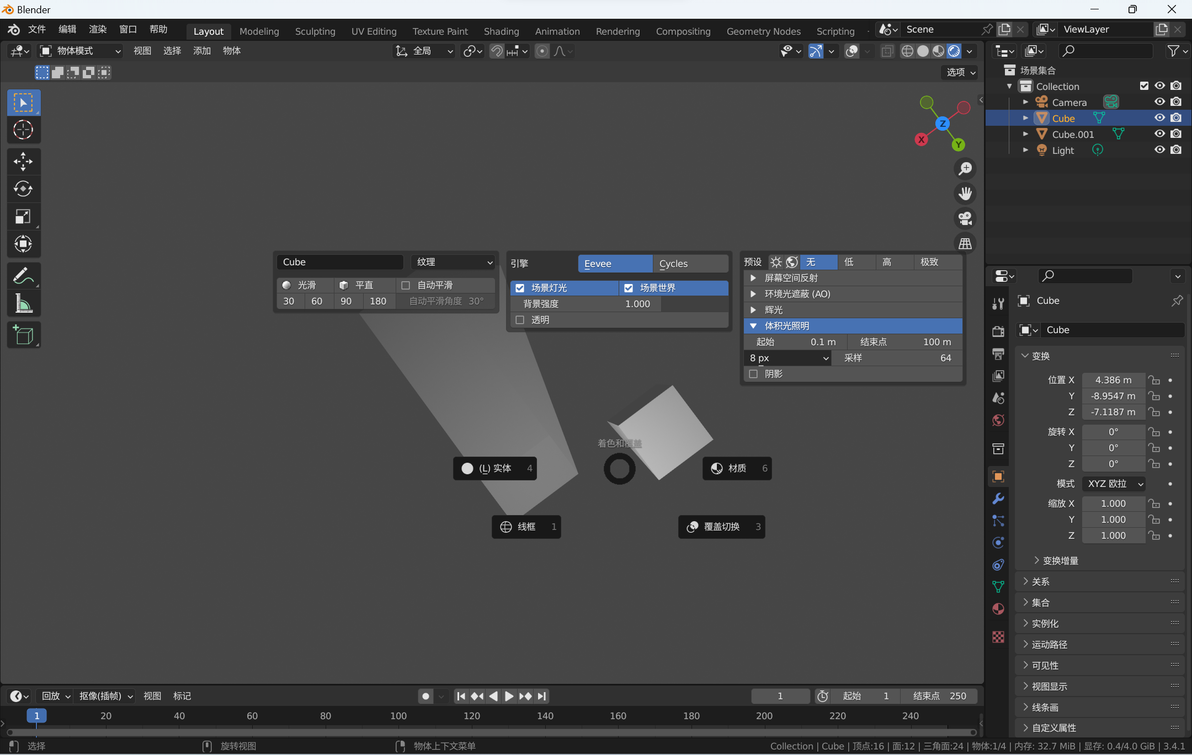This screenshot has width=1192, height=755.
Task: Toggle Cube.001 eye visibility
Action: 1159,134
